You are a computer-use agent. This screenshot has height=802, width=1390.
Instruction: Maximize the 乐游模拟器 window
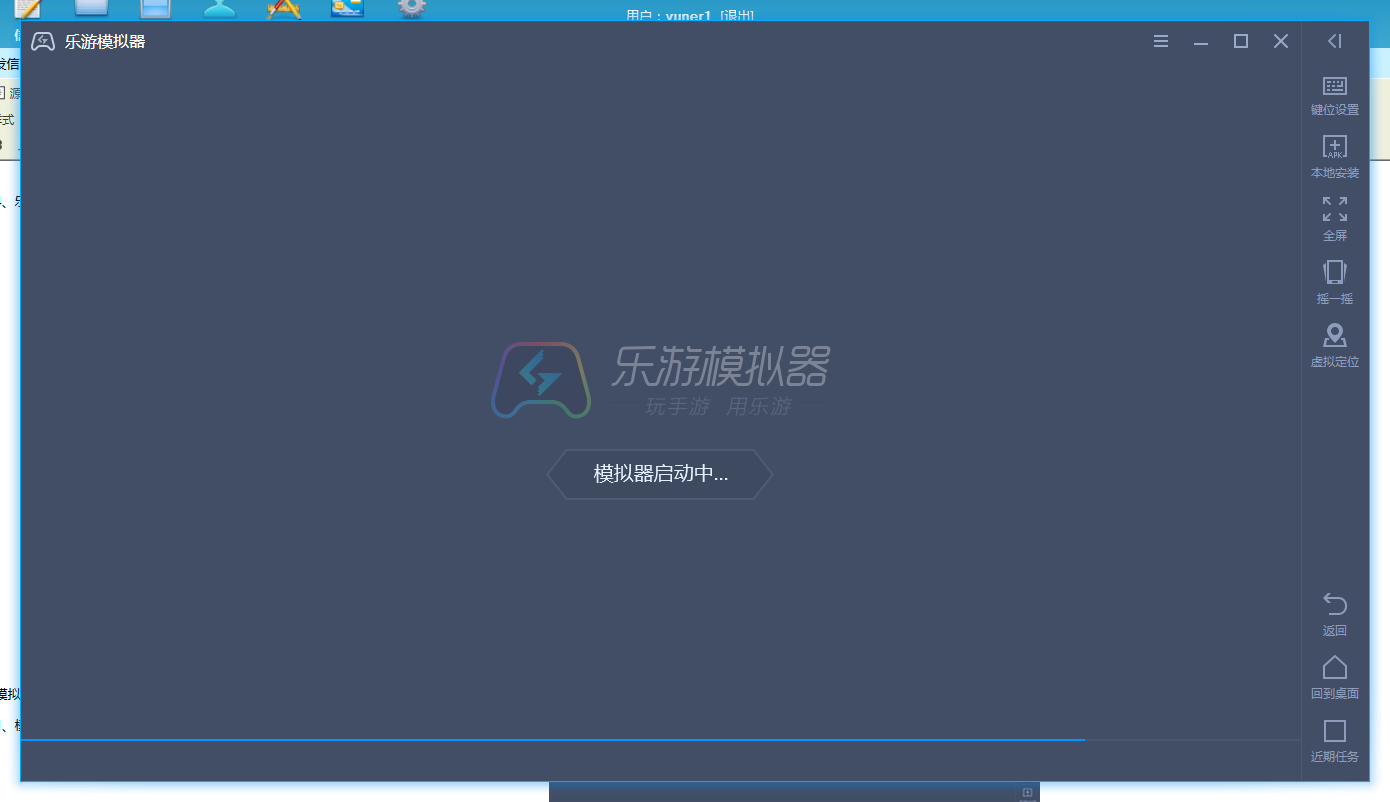pyautogui.click(x=1241, y=41)
